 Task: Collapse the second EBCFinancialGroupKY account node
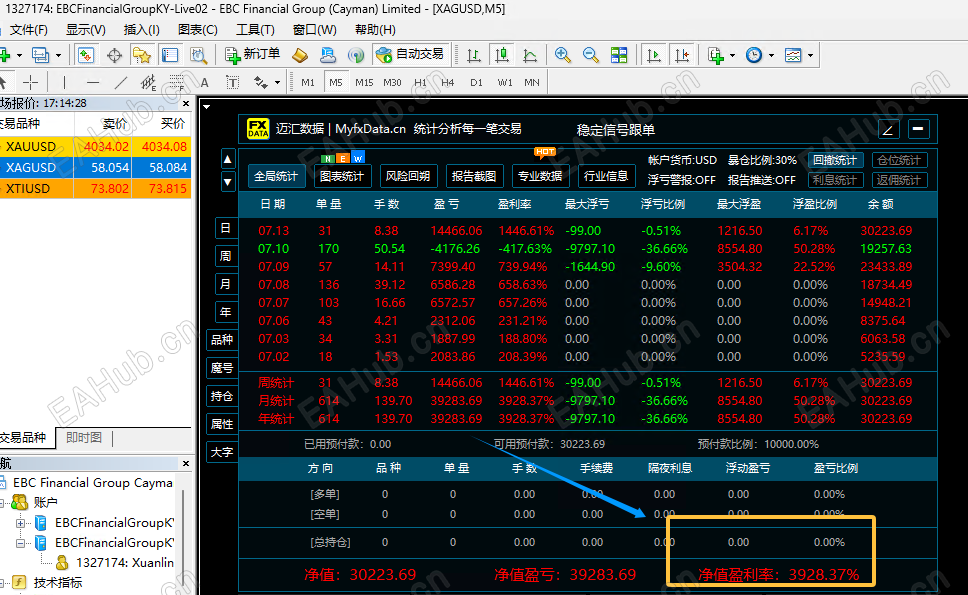click(20, 543)
